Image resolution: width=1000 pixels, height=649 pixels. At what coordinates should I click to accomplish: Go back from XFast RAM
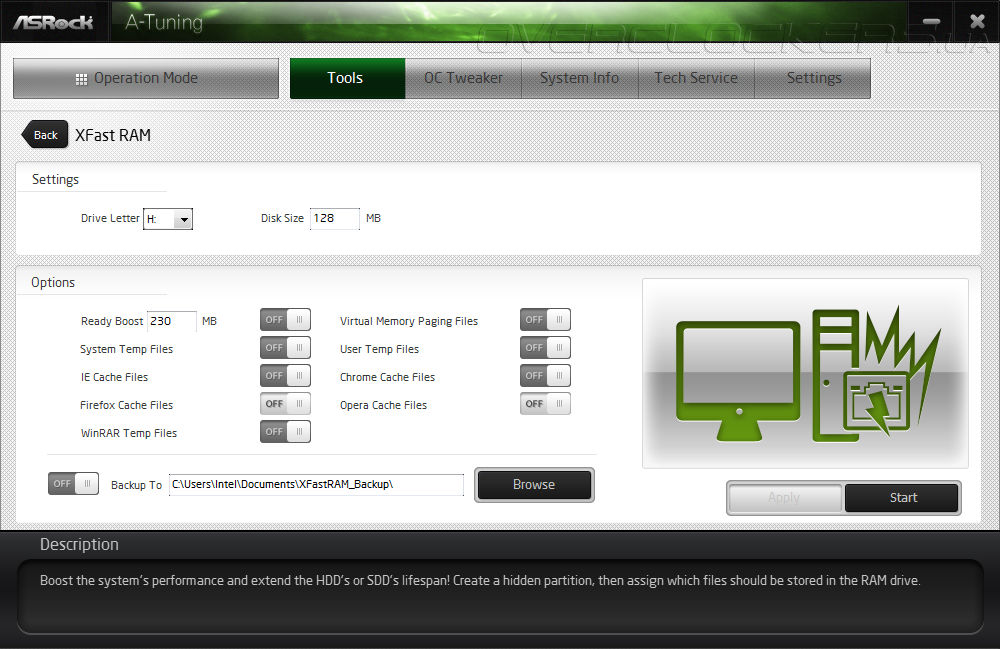tap(45, 135)
